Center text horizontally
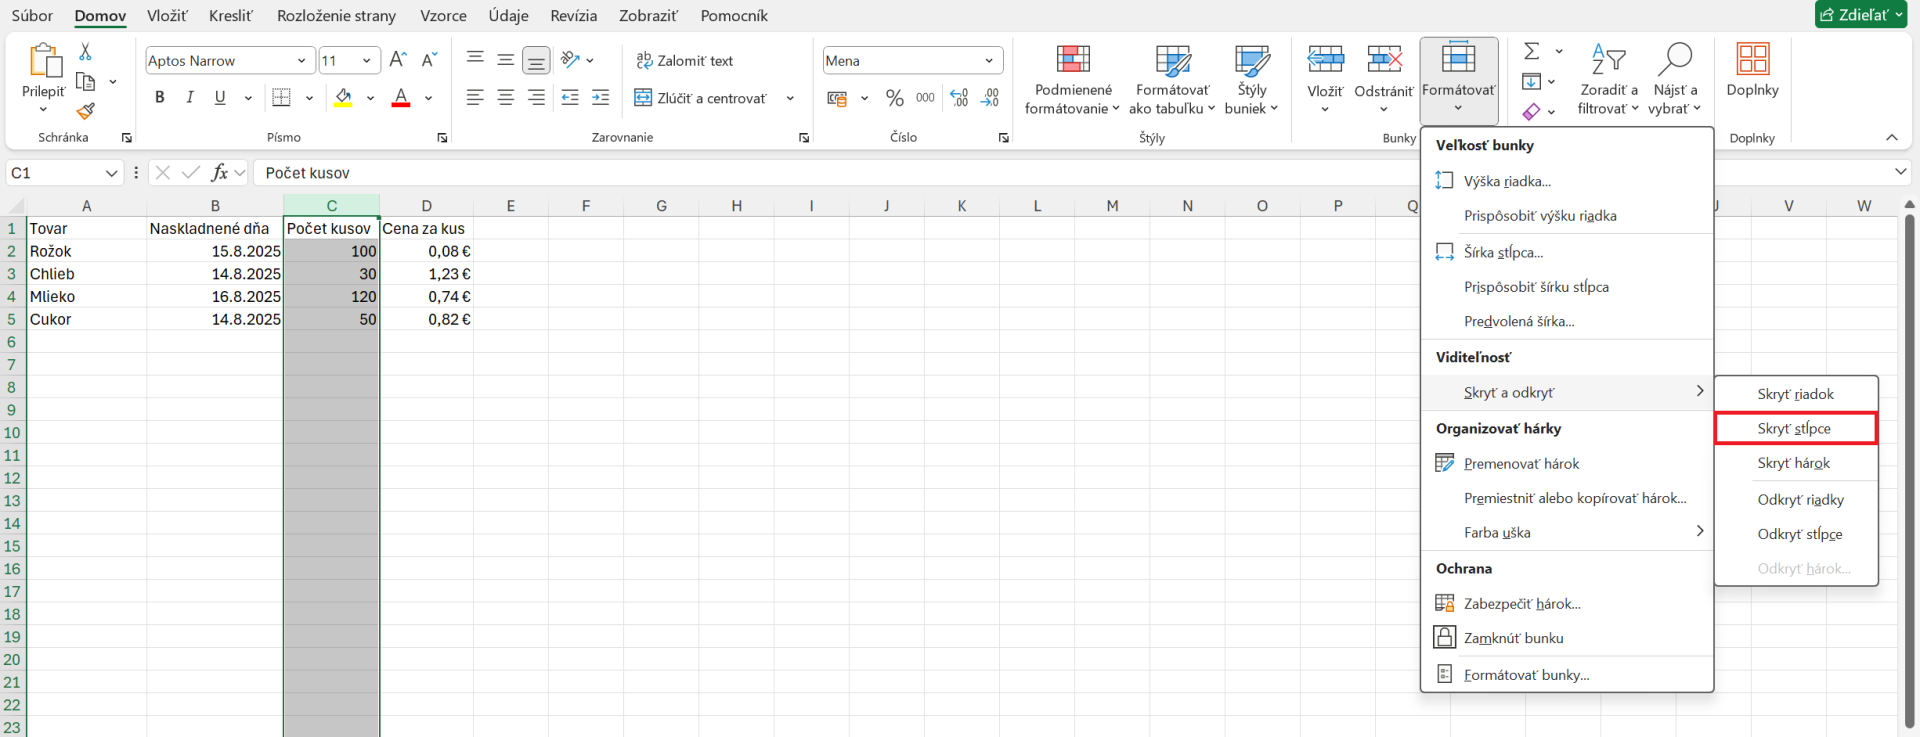This screenshot has height=737, width=1920. pyautogui.click(x=506, y=97)
